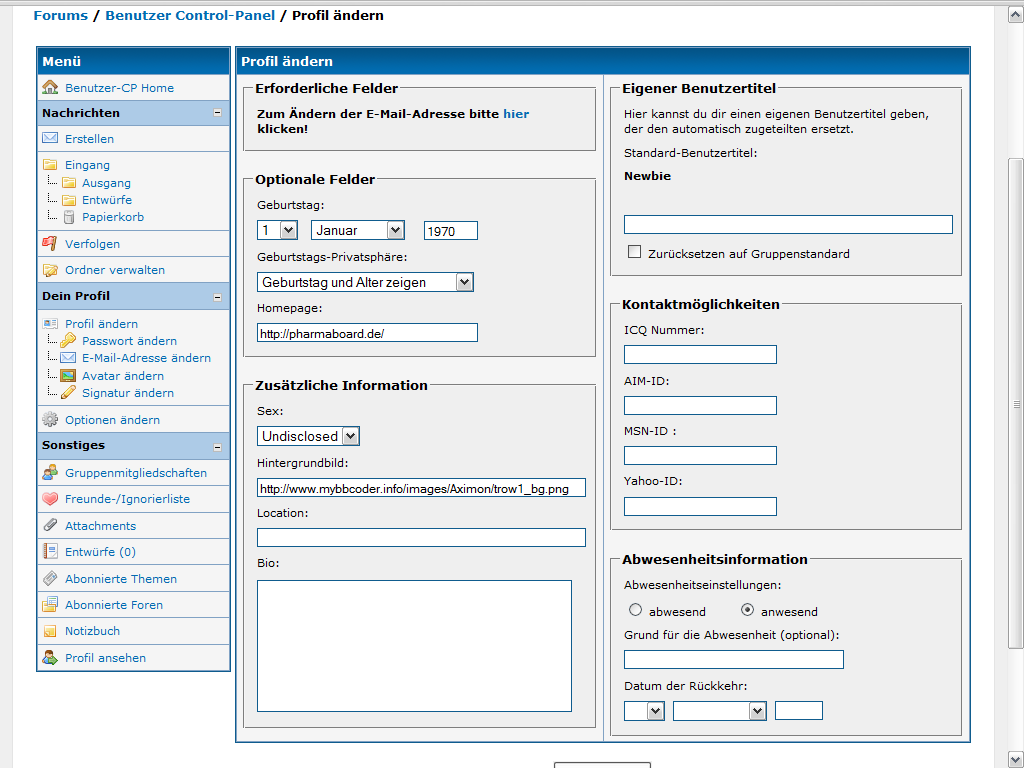Click the Notizbuch note icon
The image size is (1024, 768).
pyautogui.click(x=50, y=631)
